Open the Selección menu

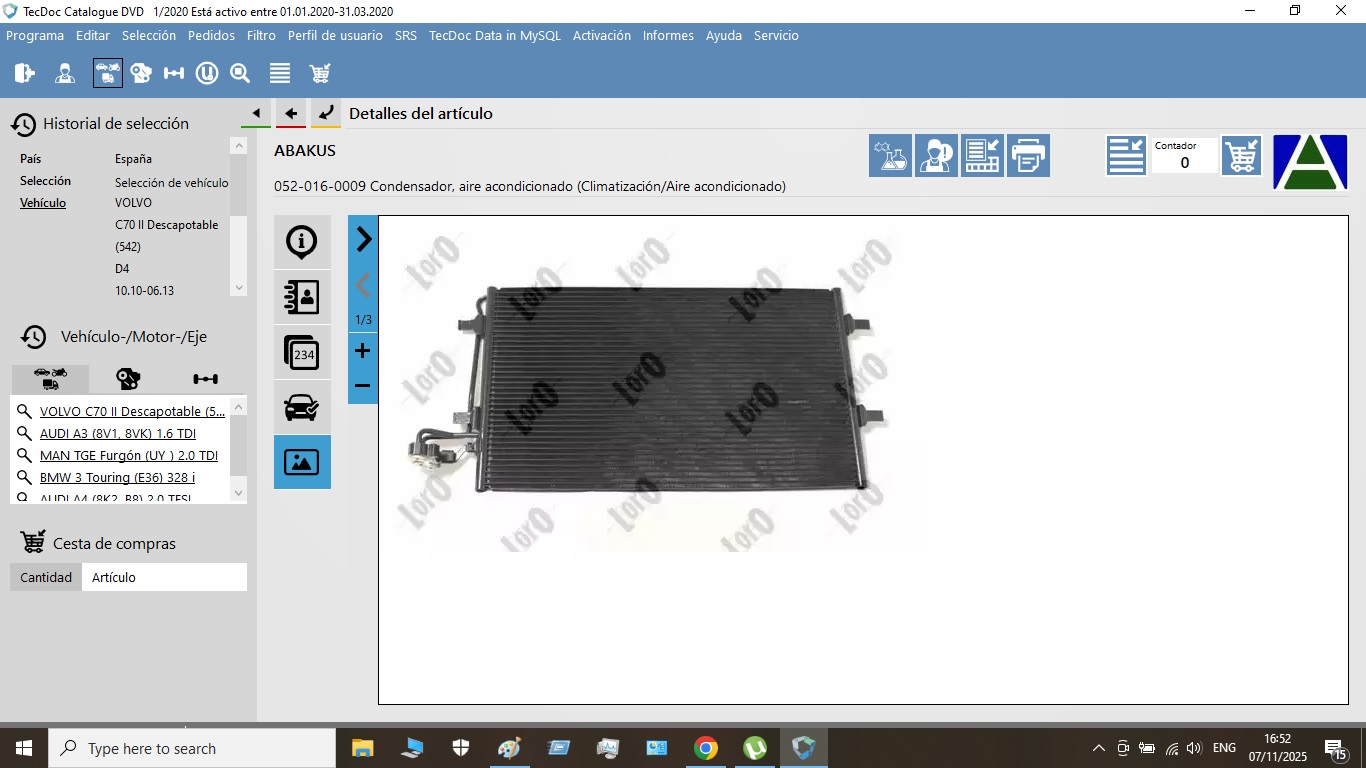[x=149, y=35]
